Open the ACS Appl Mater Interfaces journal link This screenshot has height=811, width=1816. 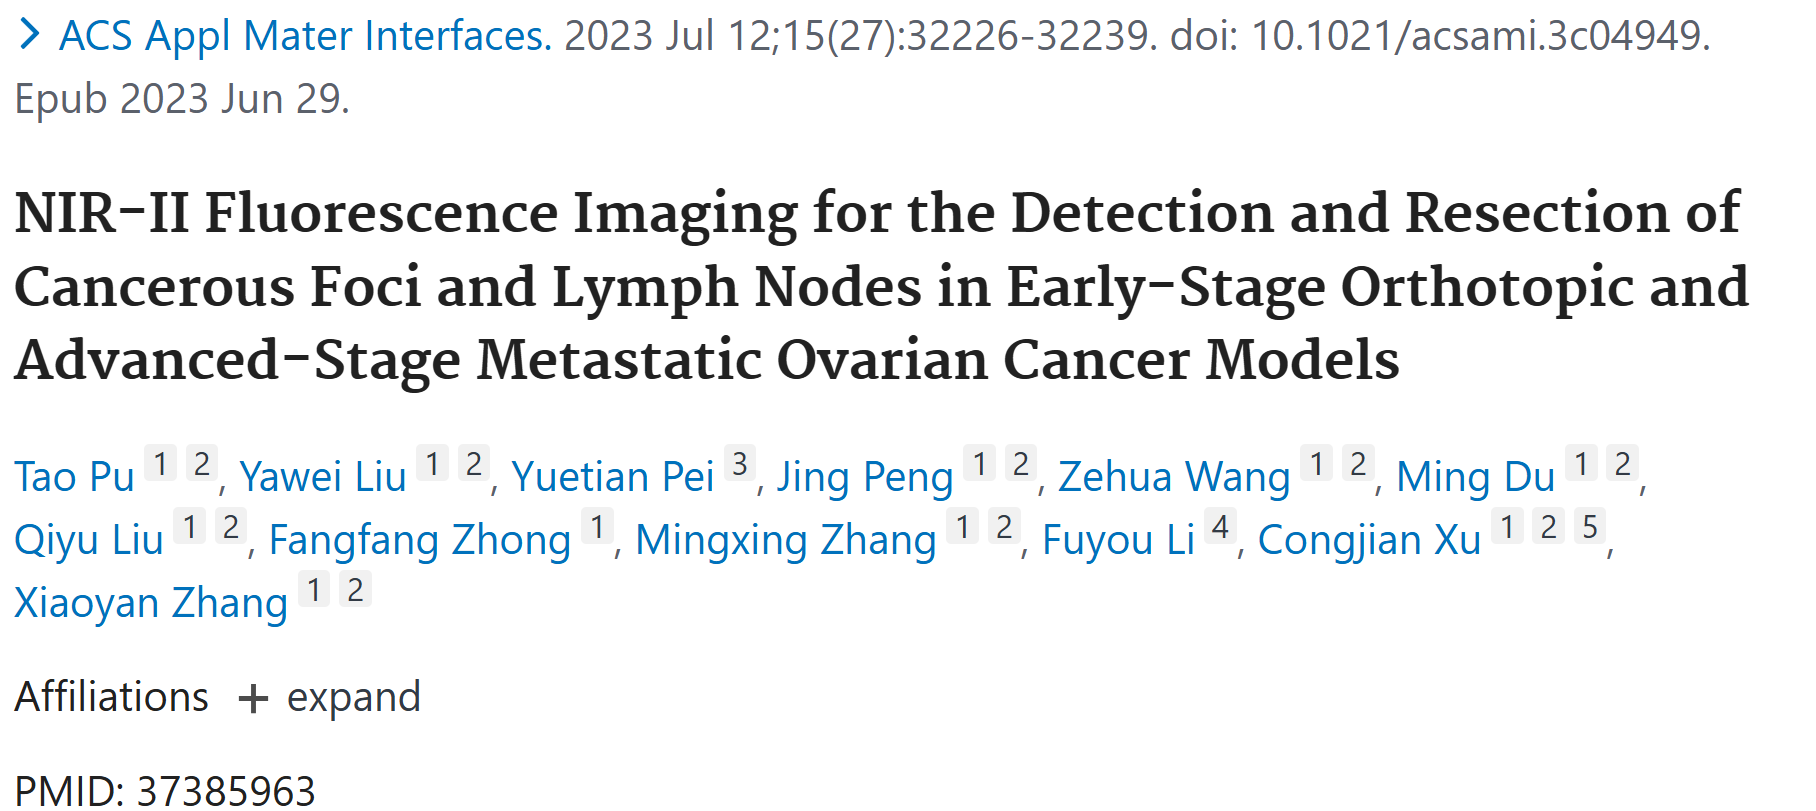[x=305, y=36]
